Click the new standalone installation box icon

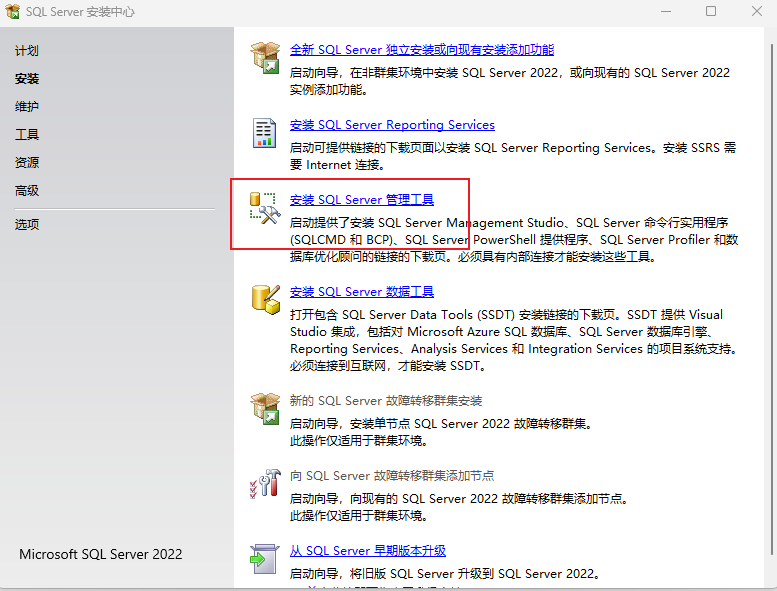[266, 57]
